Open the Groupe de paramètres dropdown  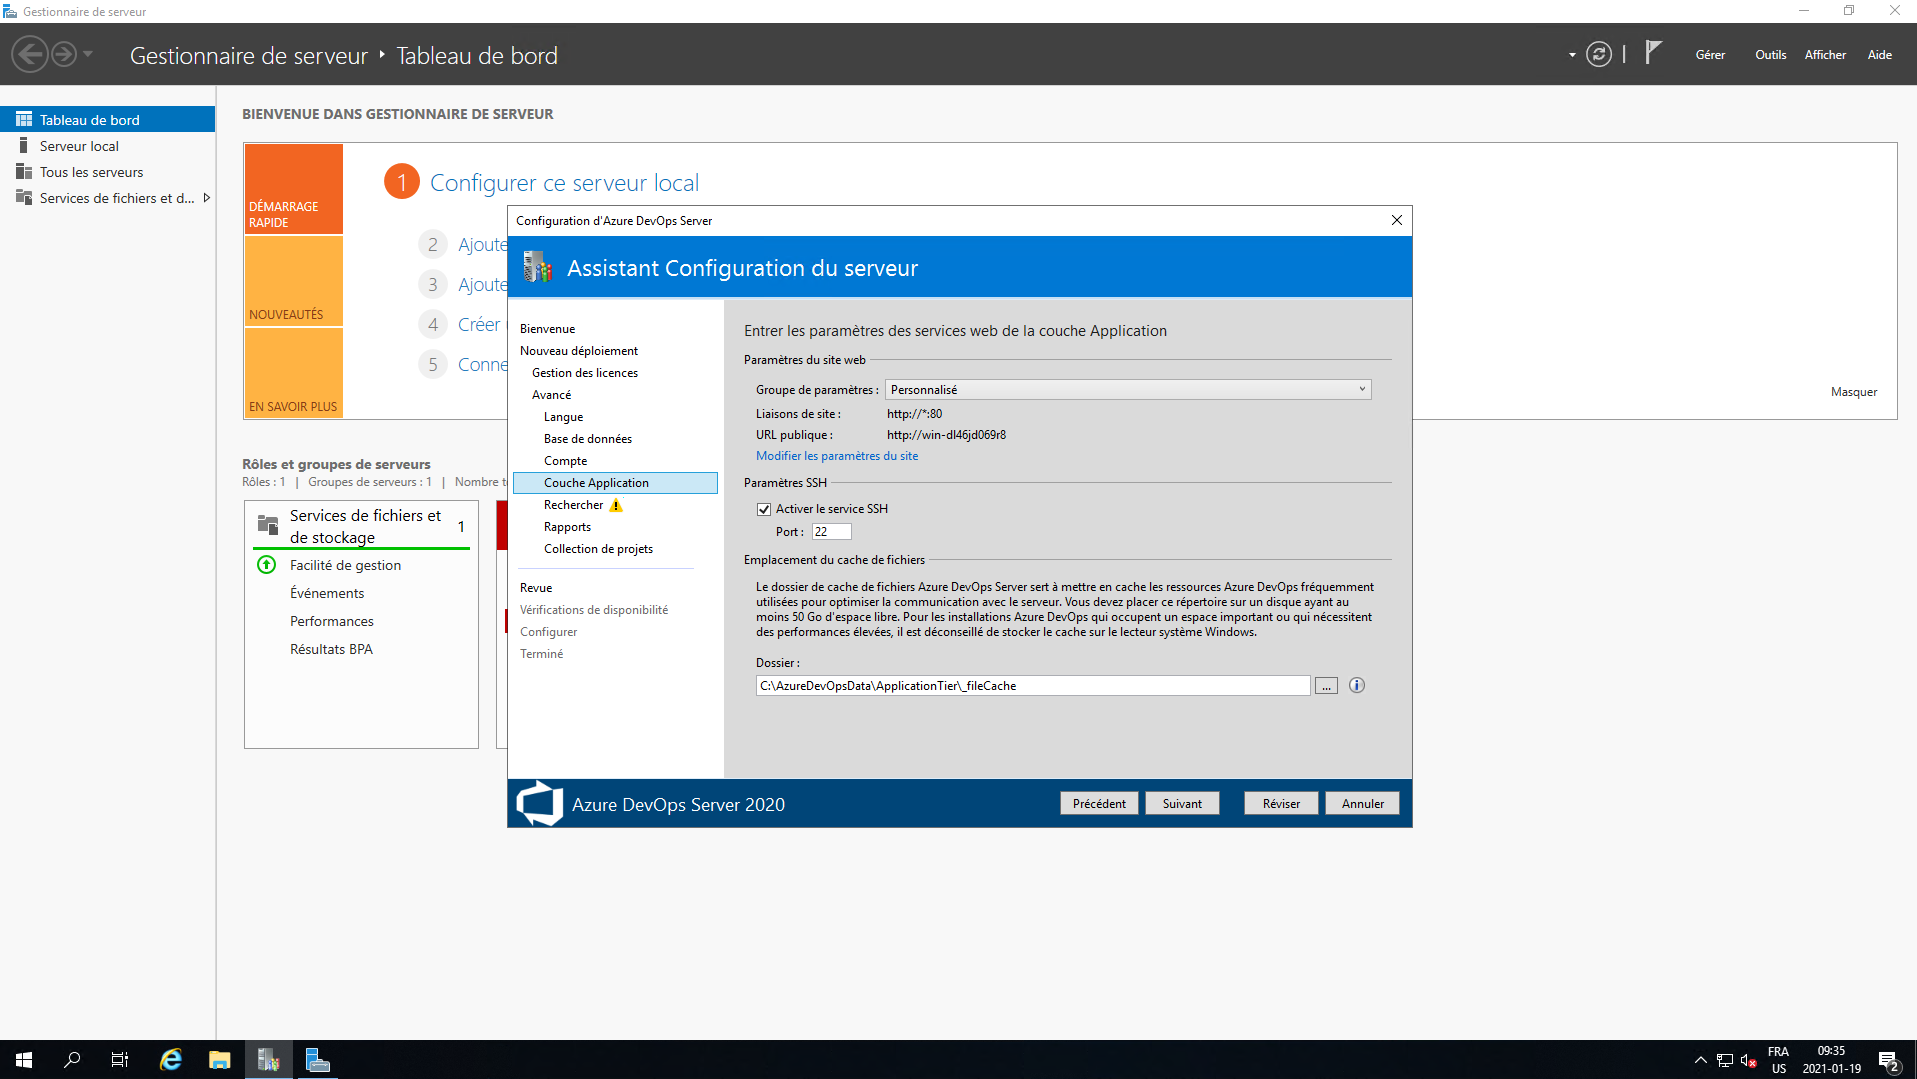[1127, 390]
